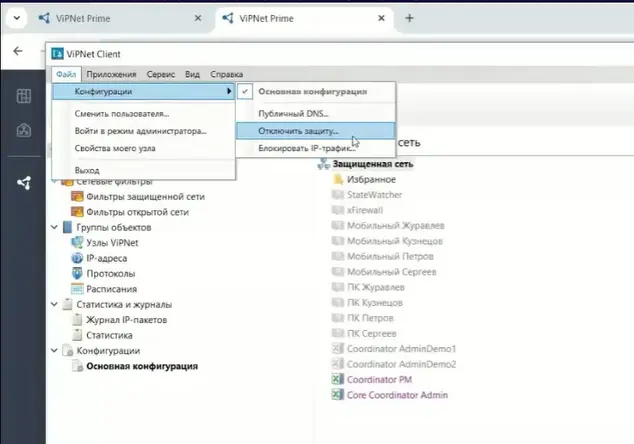Toggle the checked Основная конфигурация submenu item
Image resolution: width=634 pixels, height=444 pixels.
[316, 91]
